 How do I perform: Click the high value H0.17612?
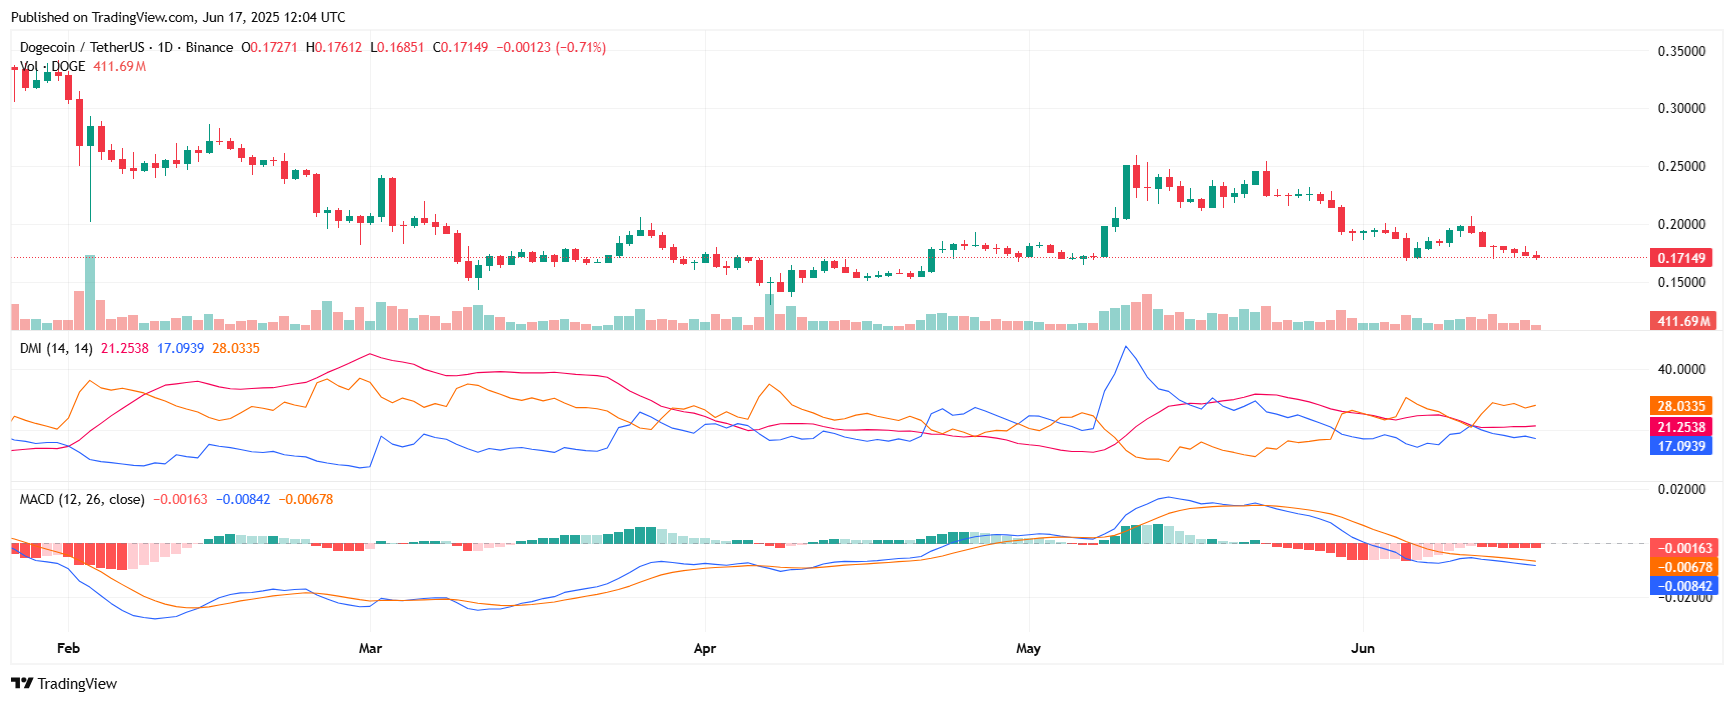(334, 47)
